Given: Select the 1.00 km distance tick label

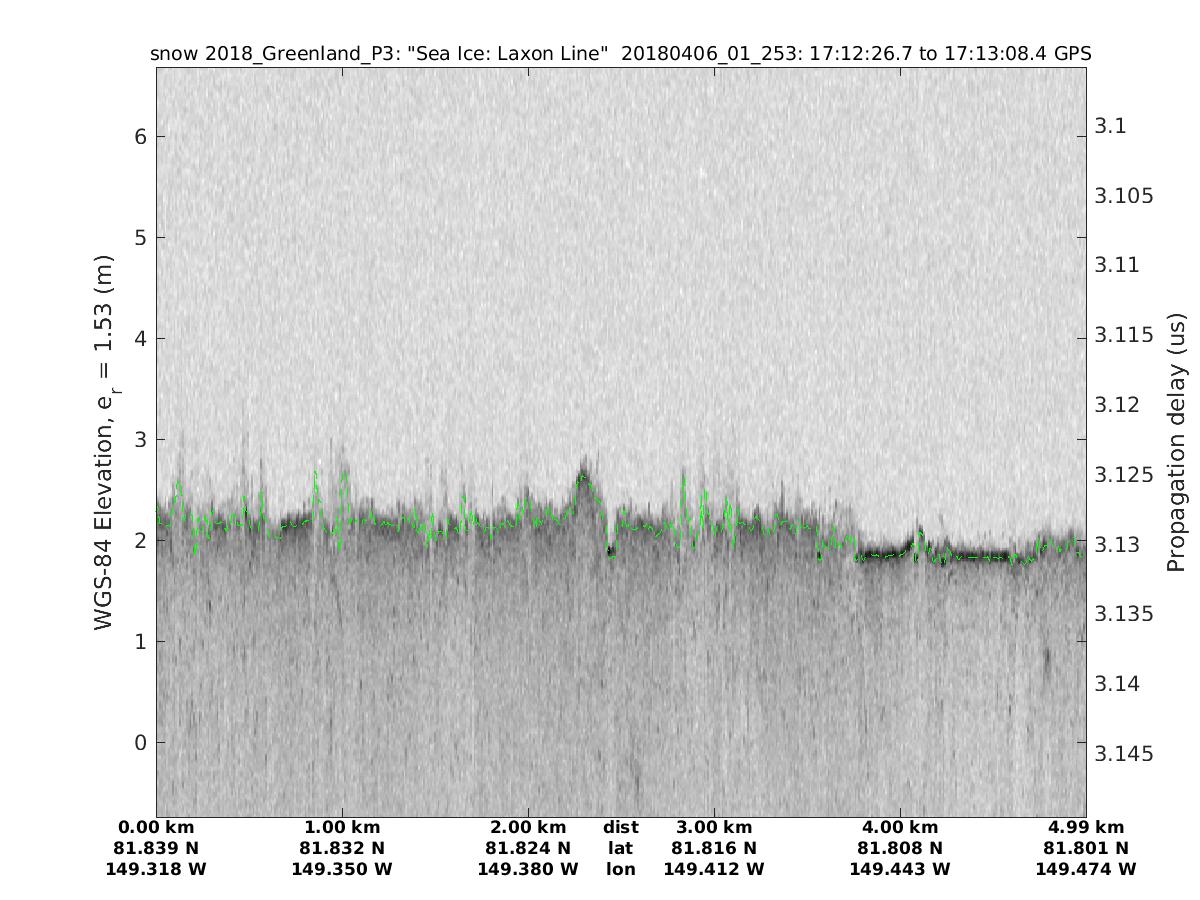Looking at the screenshot, I should pos(342,827).
